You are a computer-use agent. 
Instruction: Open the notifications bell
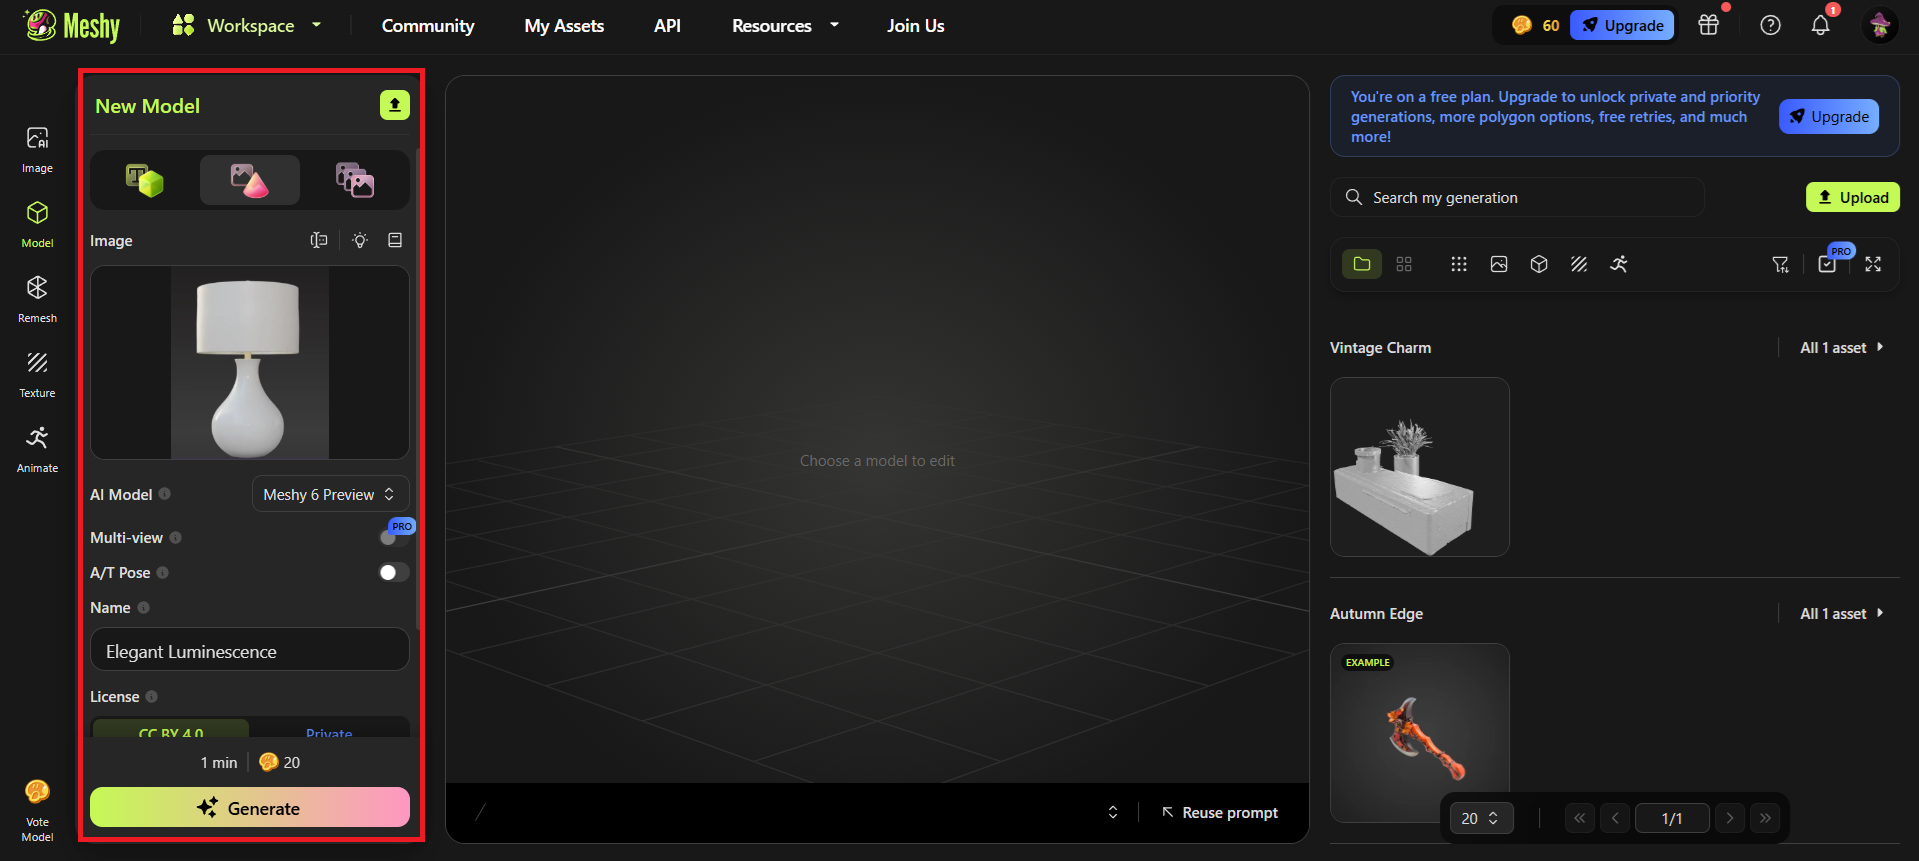point(1820,25)
